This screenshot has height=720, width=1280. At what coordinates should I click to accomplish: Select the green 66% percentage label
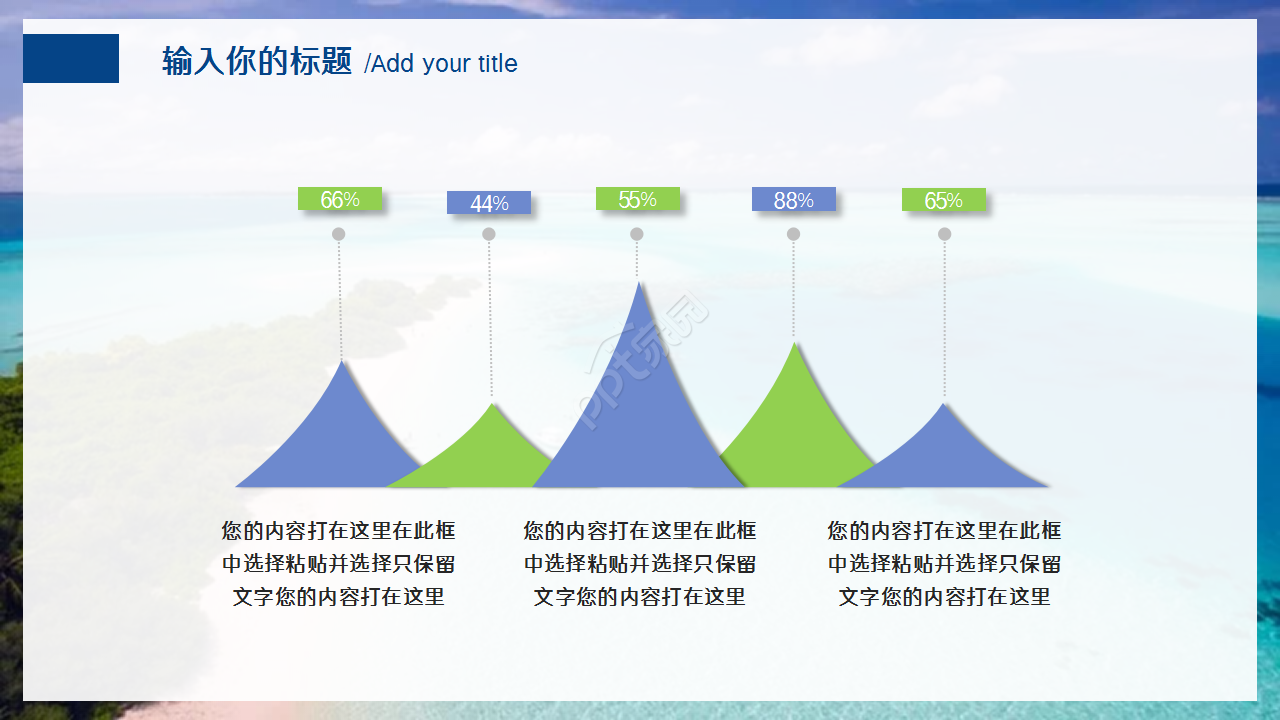340,199
